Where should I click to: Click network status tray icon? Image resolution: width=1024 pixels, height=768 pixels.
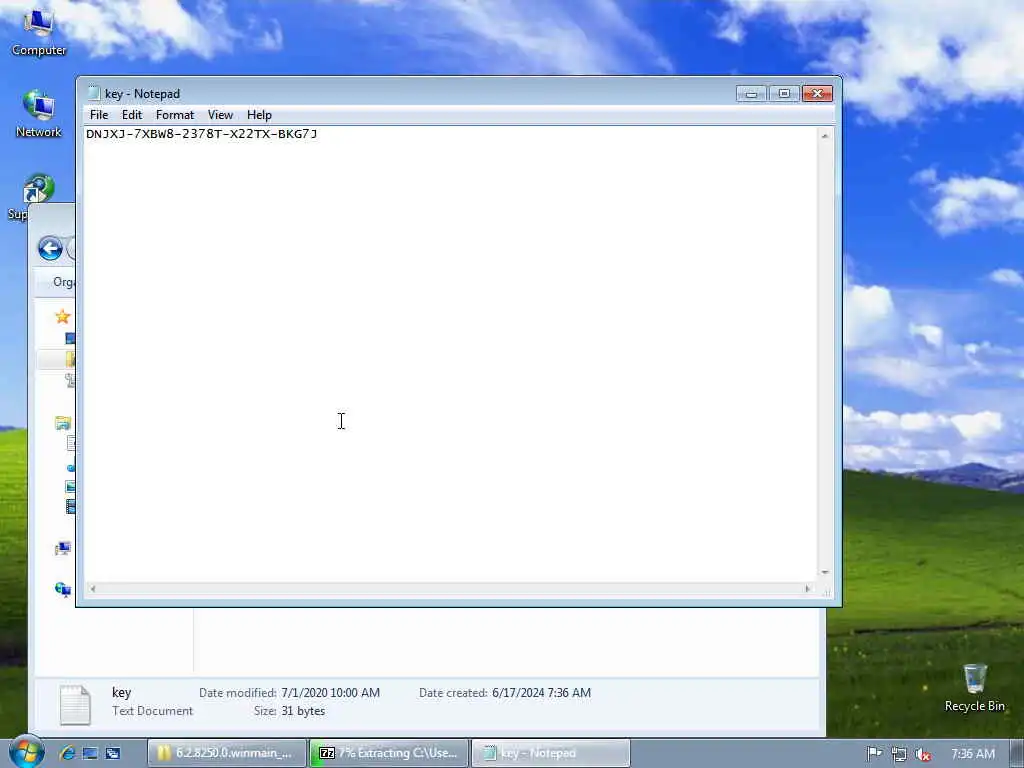tap(899, 754)
